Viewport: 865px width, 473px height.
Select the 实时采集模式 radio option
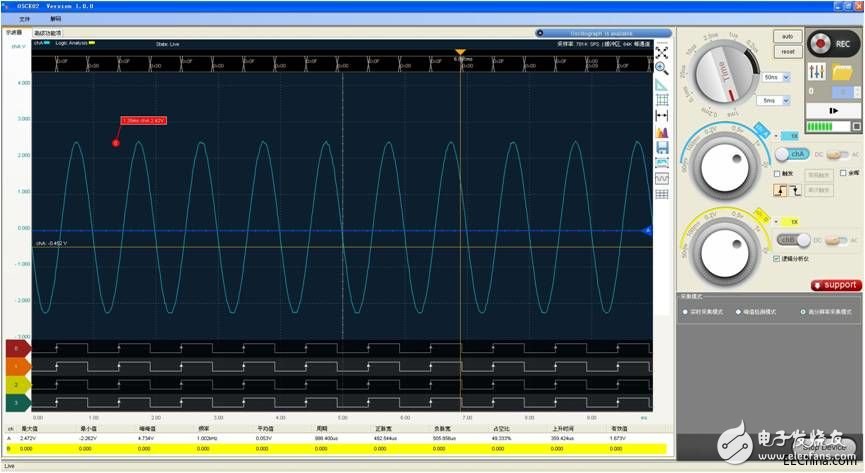[x=685, y=312]
